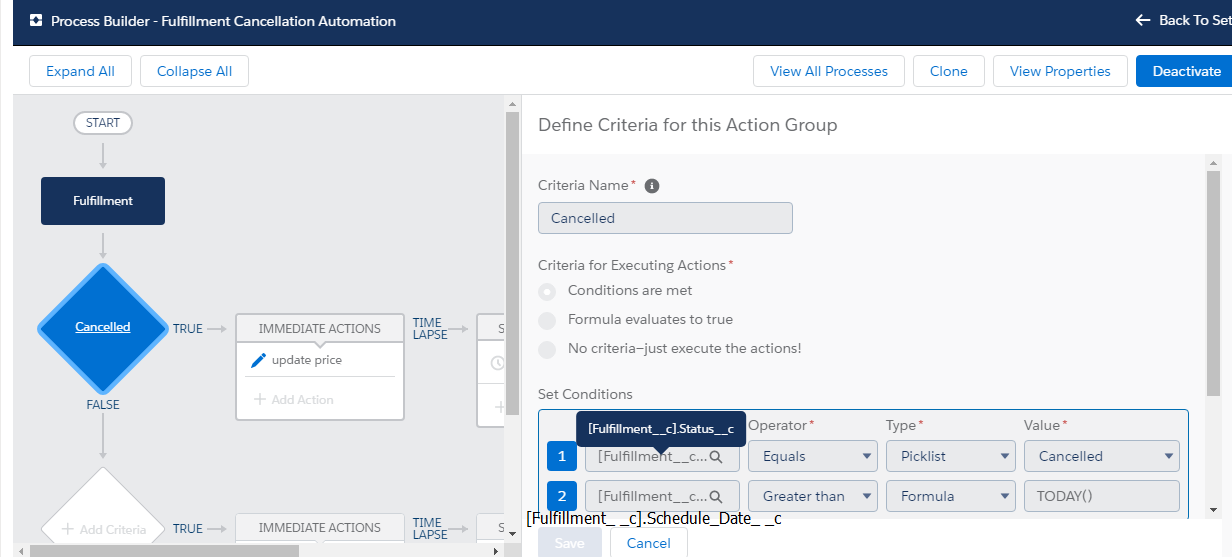Select 'Conditions are met' radio option
The width and height of the screenshot is (1232, 557).
pos(547,291)
